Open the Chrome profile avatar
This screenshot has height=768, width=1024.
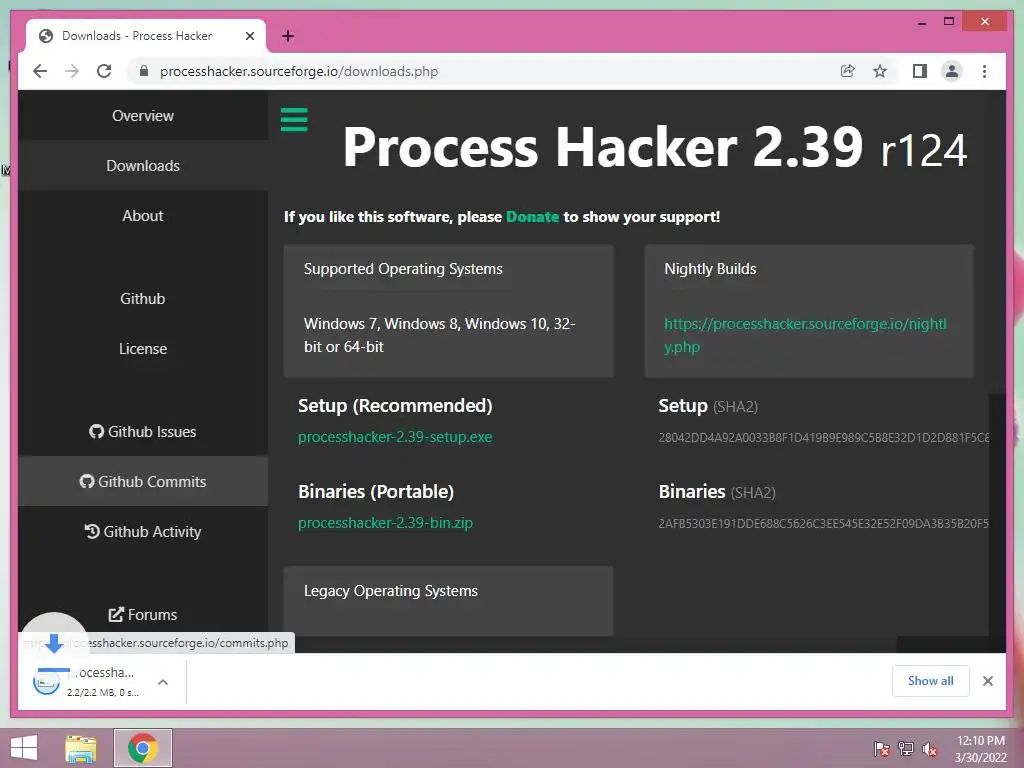[x=952, y=71]
